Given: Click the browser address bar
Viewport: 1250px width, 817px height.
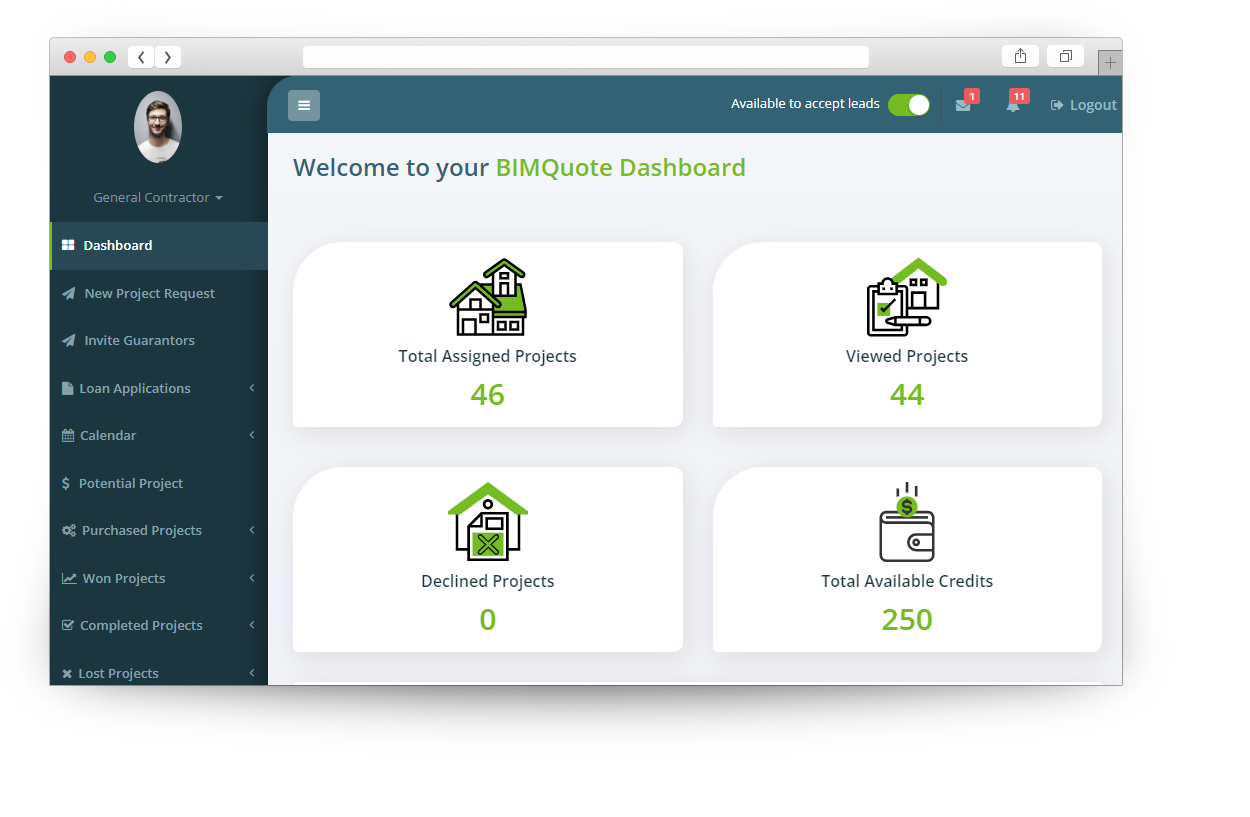Looking at the screenshot, I should 586,57.
